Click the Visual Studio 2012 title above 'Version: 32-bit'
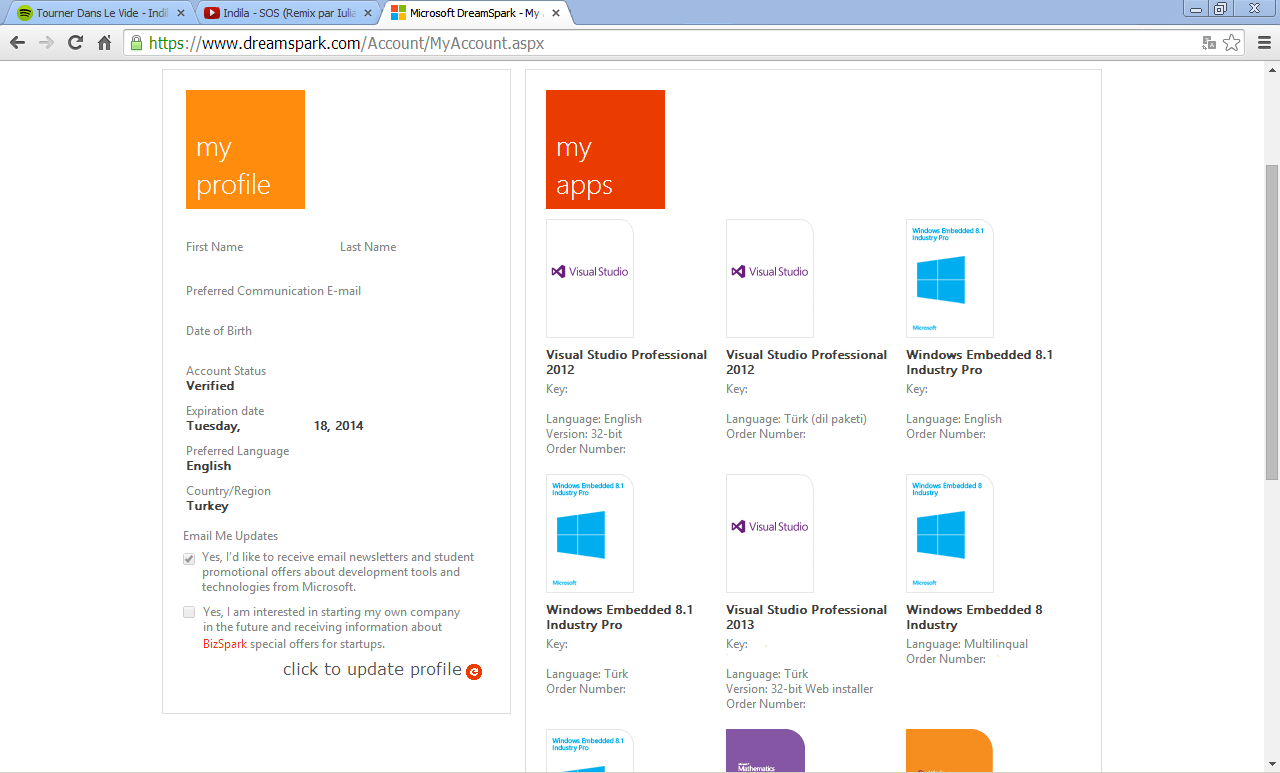 [626, 362]
